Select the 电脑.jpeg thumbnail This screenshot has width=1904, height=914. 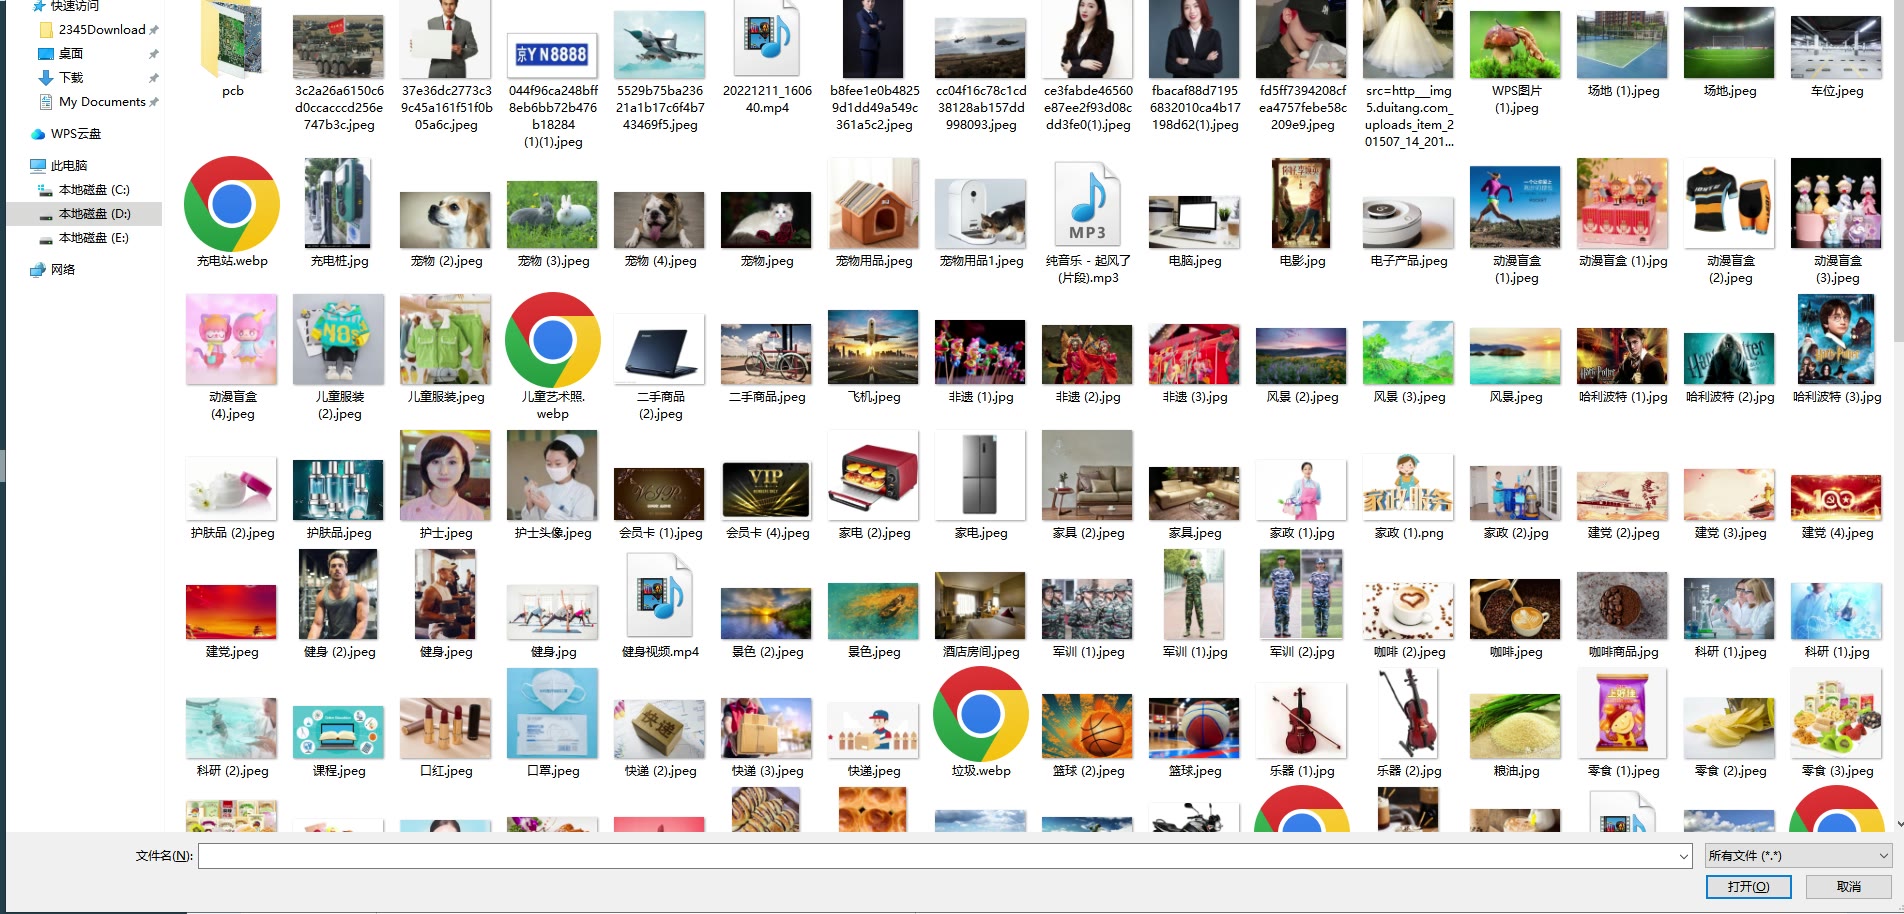[1195, 223]
